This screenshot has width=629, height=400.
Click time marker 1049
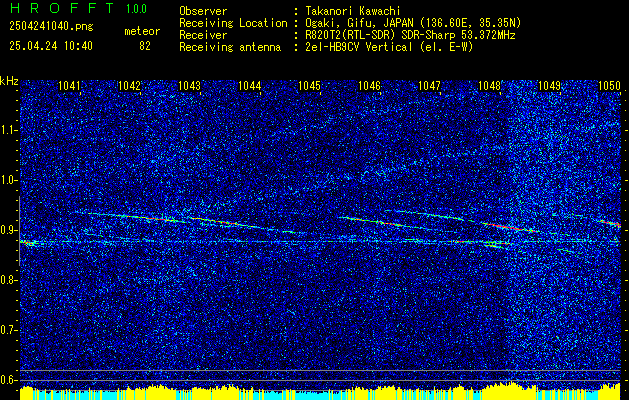(550, 86)
